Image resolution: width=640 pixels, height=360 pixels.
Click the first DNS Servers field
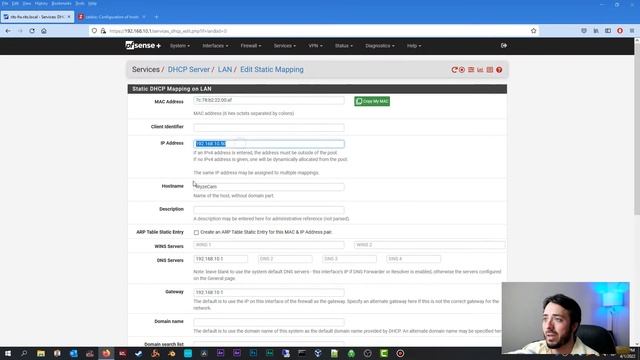click(220, 259)
